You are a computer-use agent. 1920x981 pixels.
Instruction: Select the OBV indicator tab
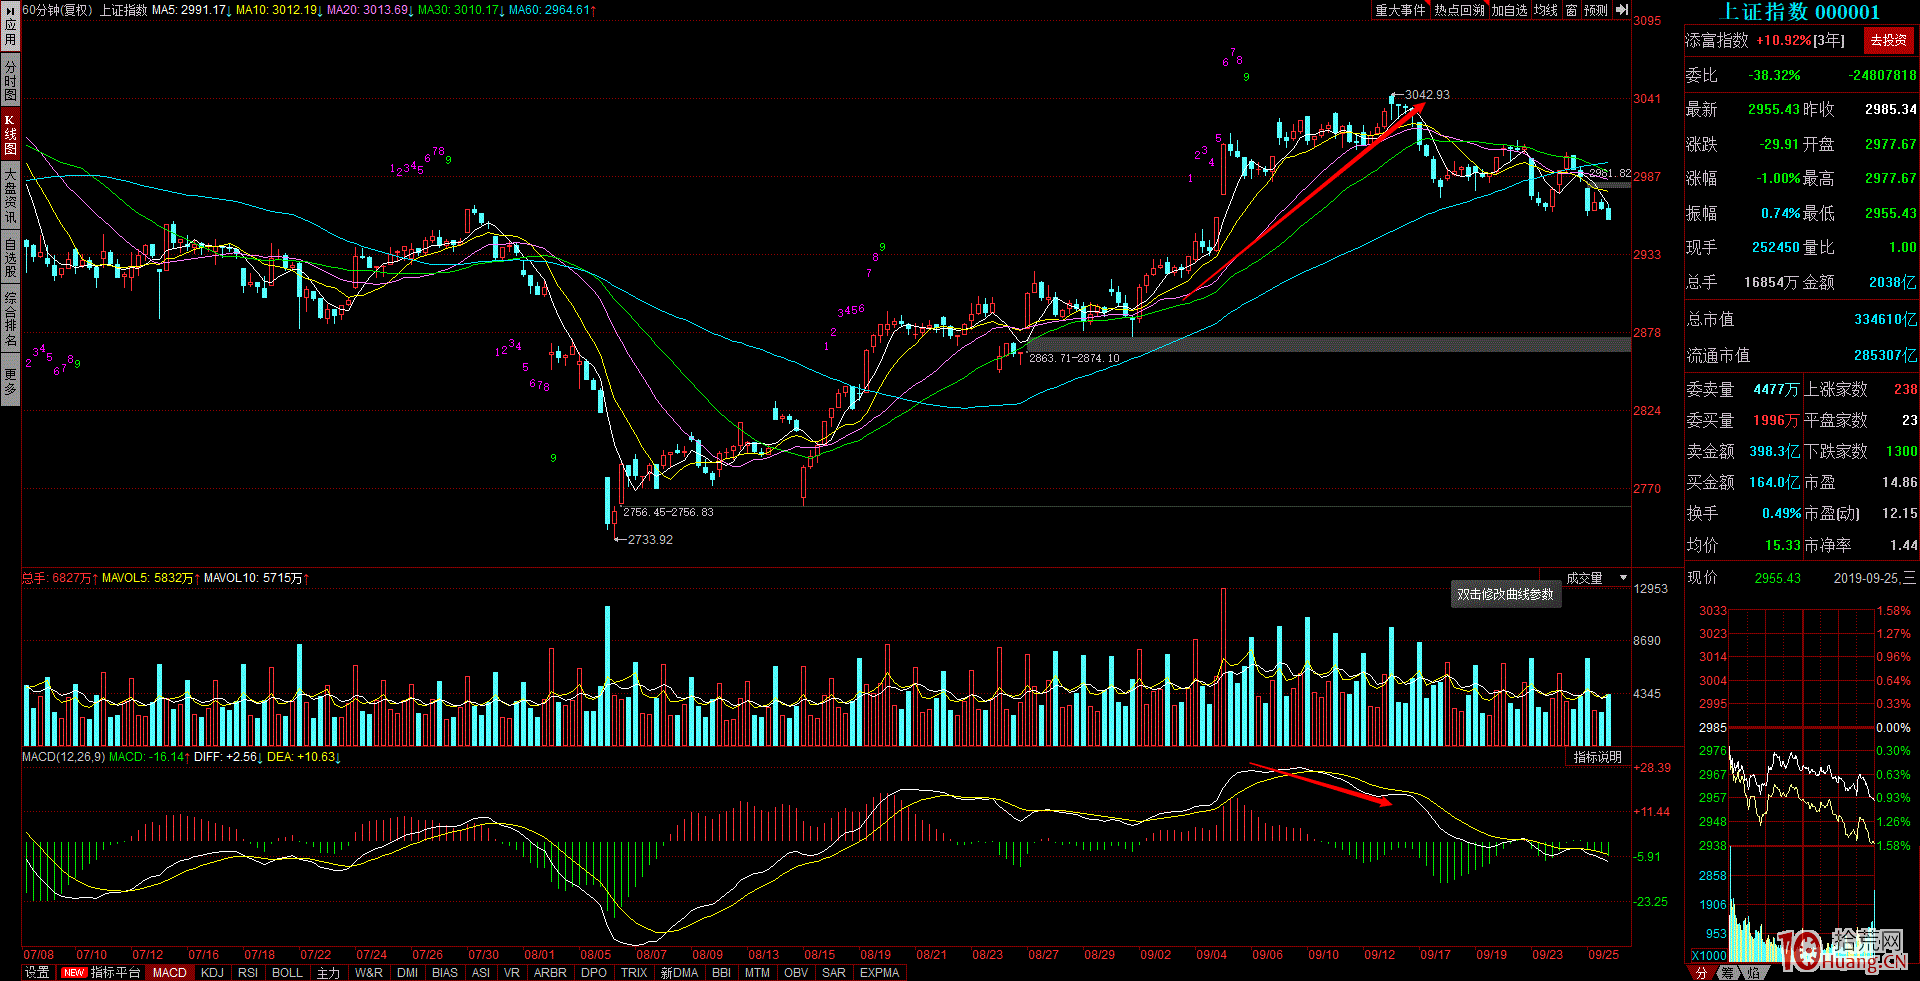point(796,972)
